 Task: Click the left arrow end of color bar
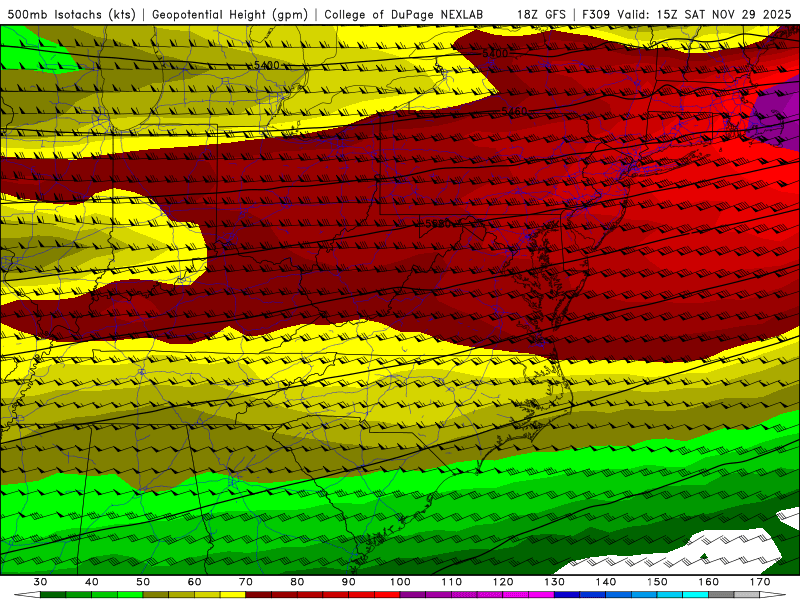point(27,595)
